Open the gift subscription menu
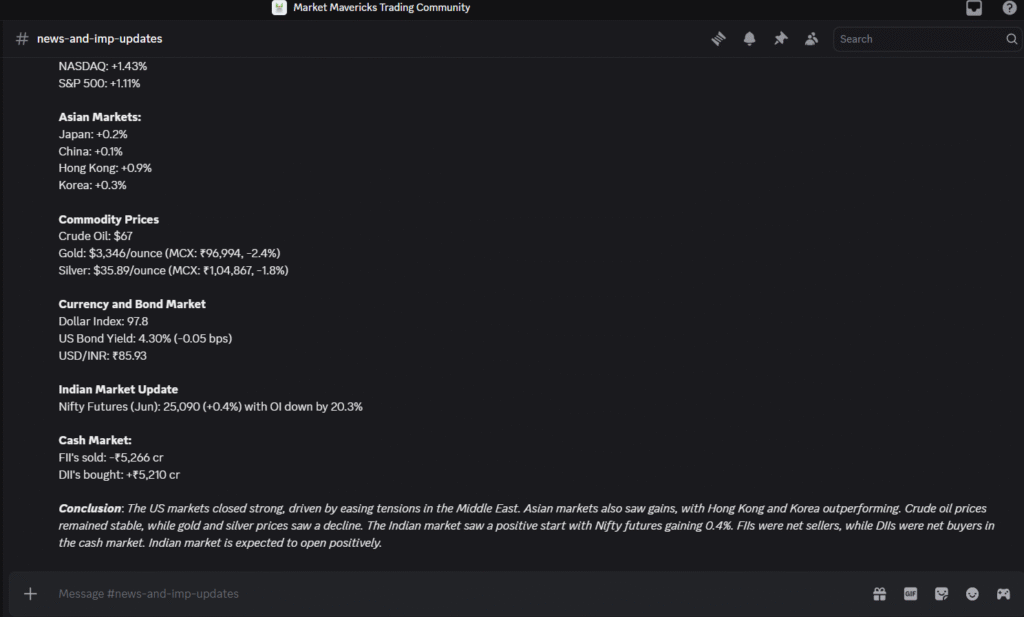Image resolution: width=1024 pixels, height=617 pixels. (879, 593)
